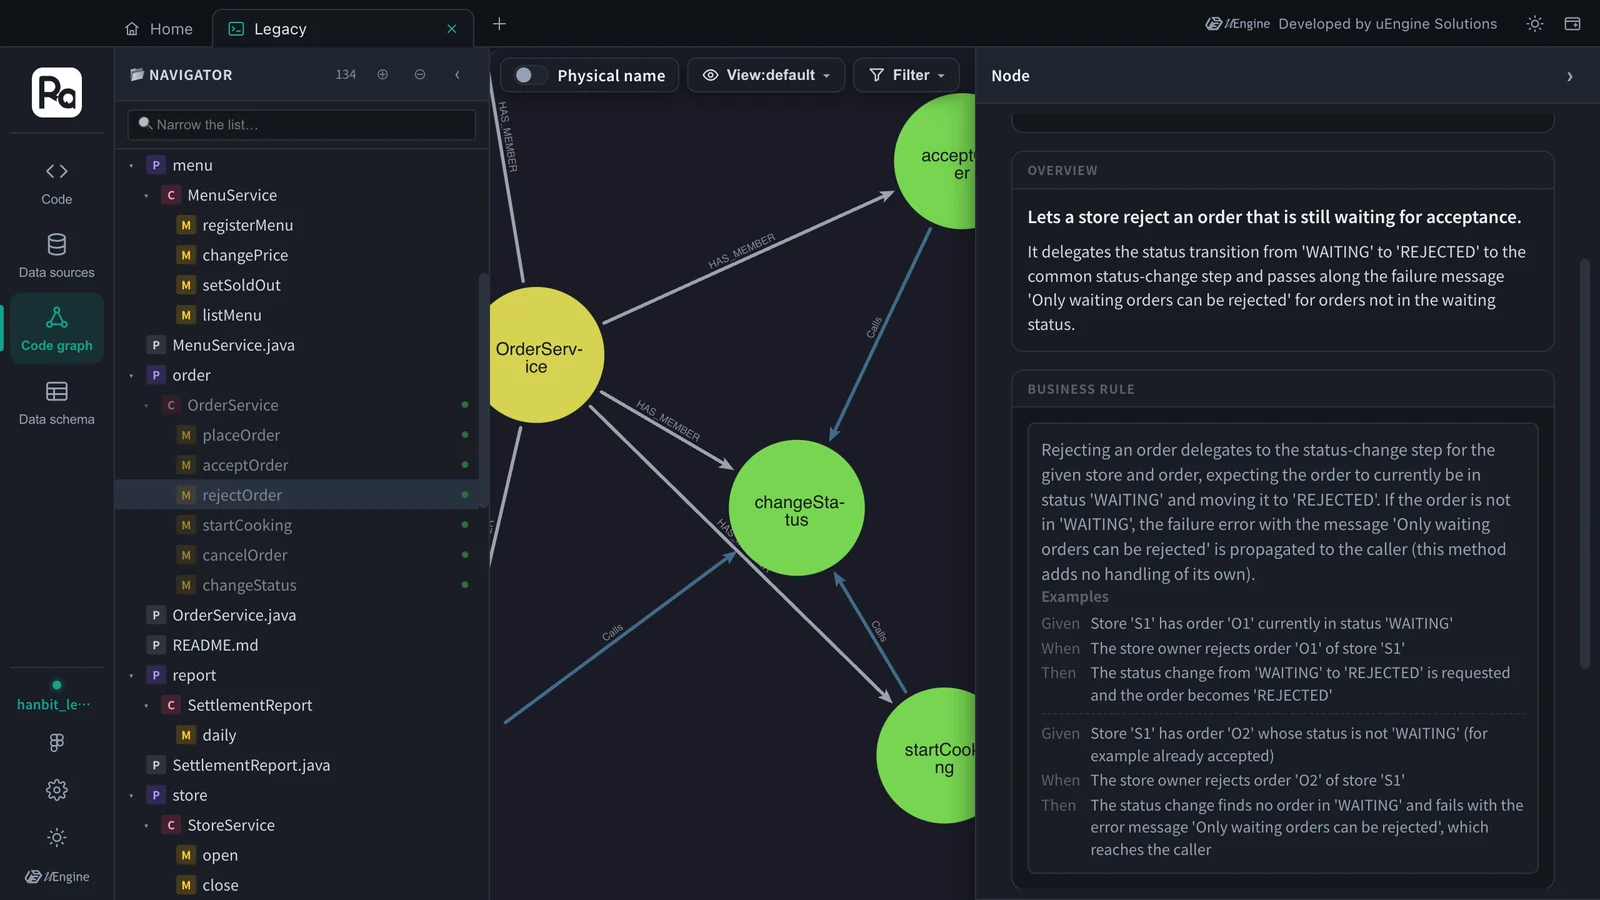This screenshot has width=1600, height=900.
Task: Click the Ra application logo
Action: click(x=57, y=92)
